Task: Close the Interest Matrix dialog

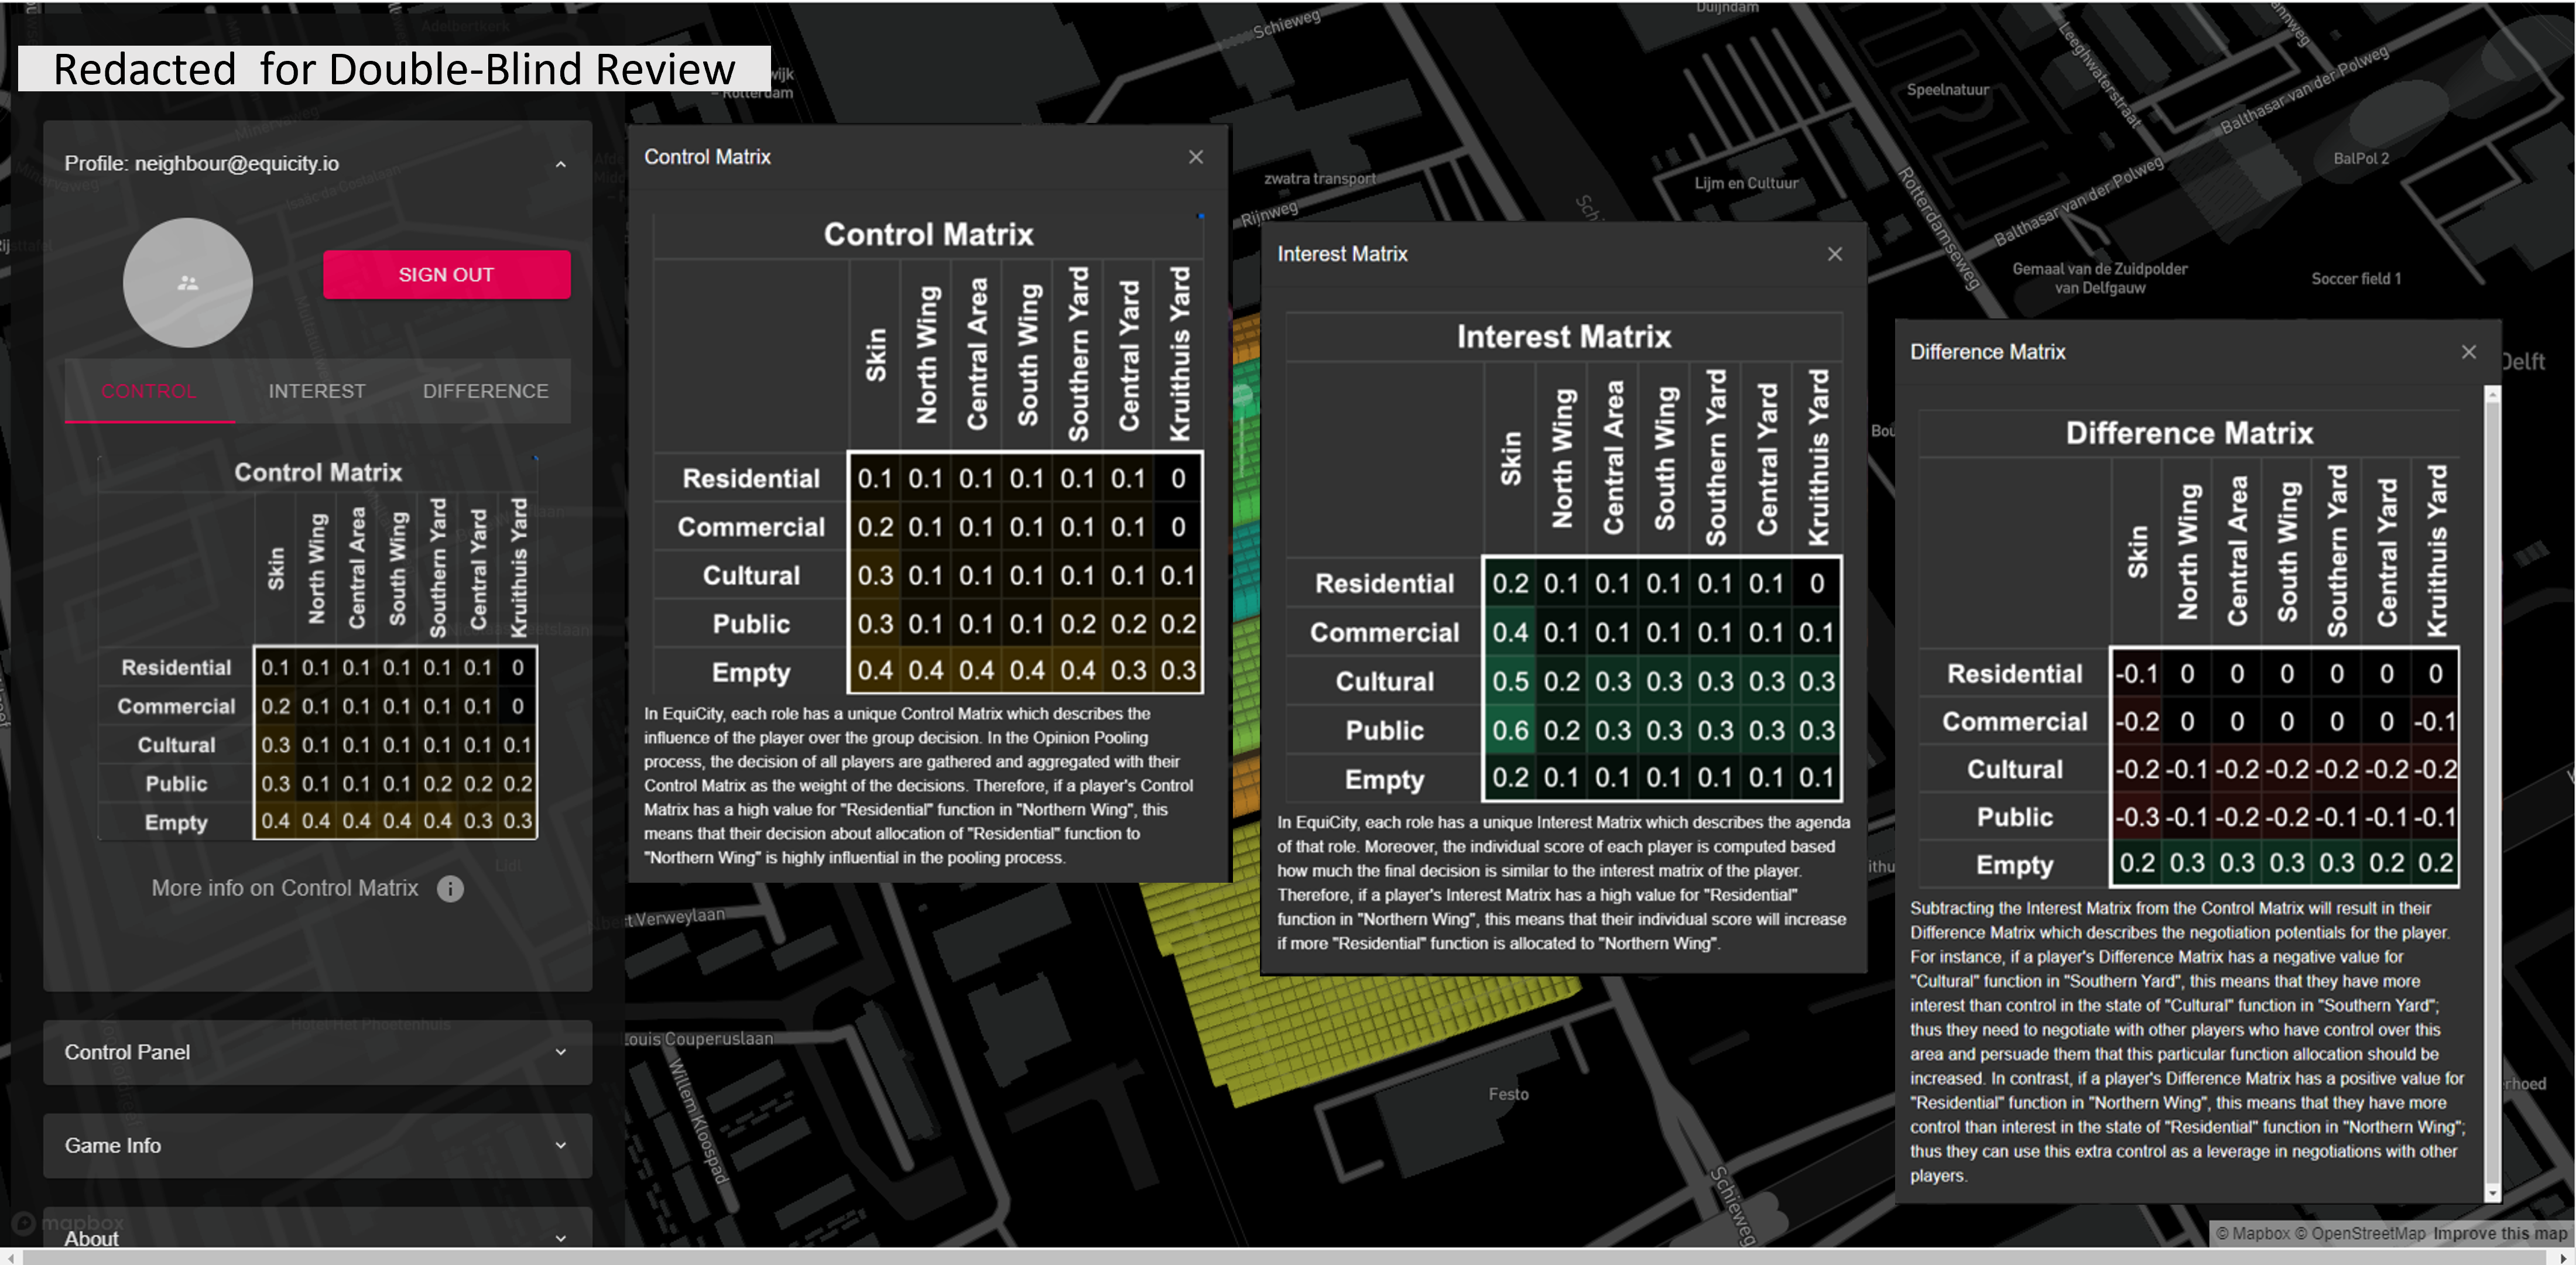Action: coord(1834,254)
